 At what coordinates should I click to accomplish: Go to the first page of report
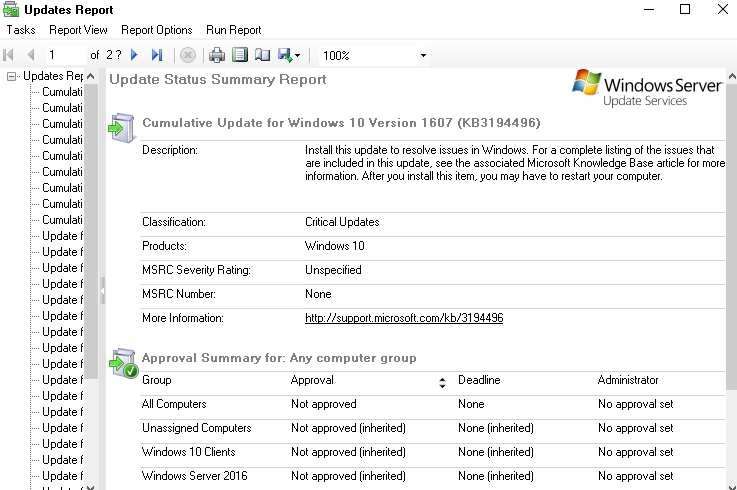pyautogui.click(x=8, y=55)
